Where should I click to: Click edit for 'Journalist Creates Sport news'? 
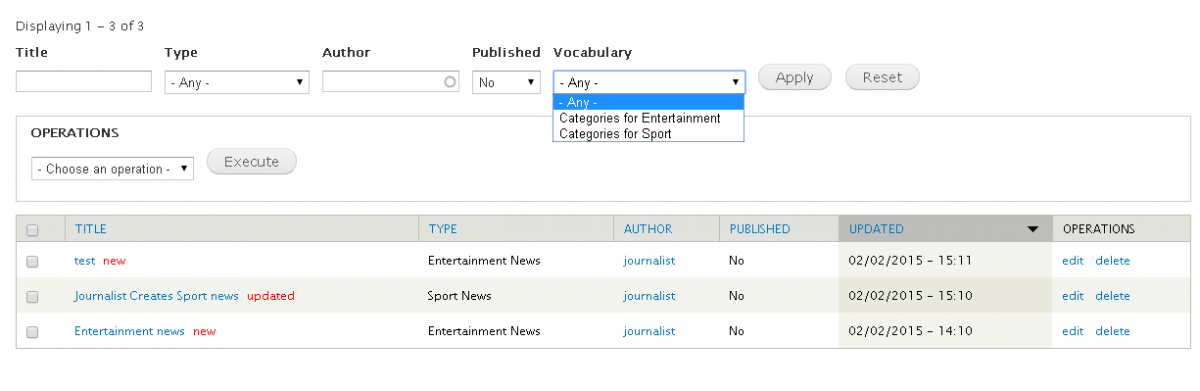coord(1073,296)
